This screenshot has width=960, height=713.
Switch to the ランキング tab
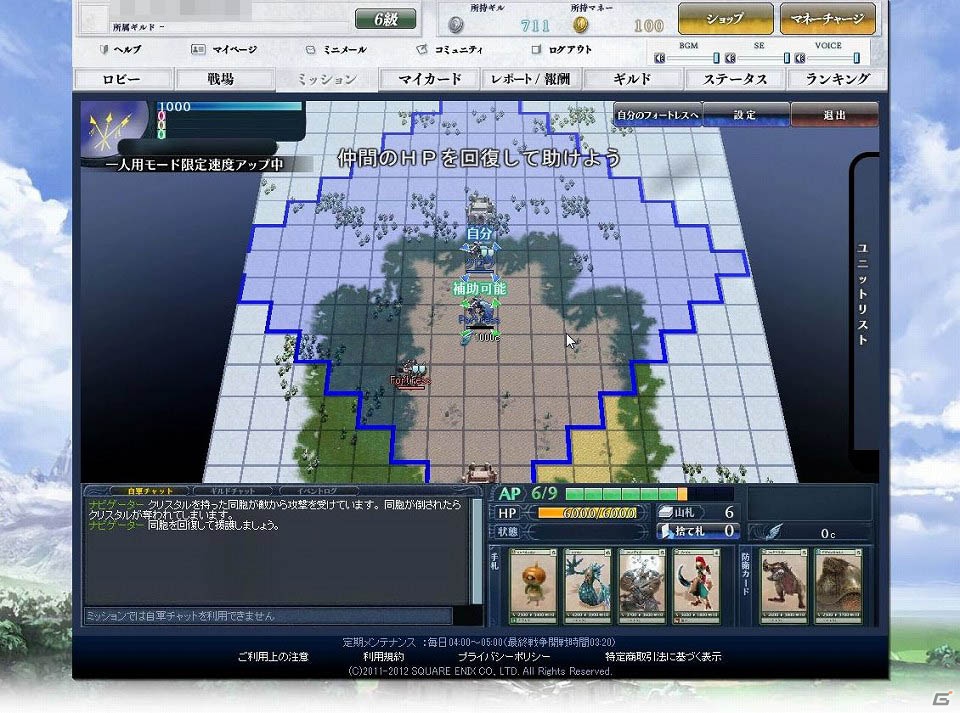coord(836,79)
